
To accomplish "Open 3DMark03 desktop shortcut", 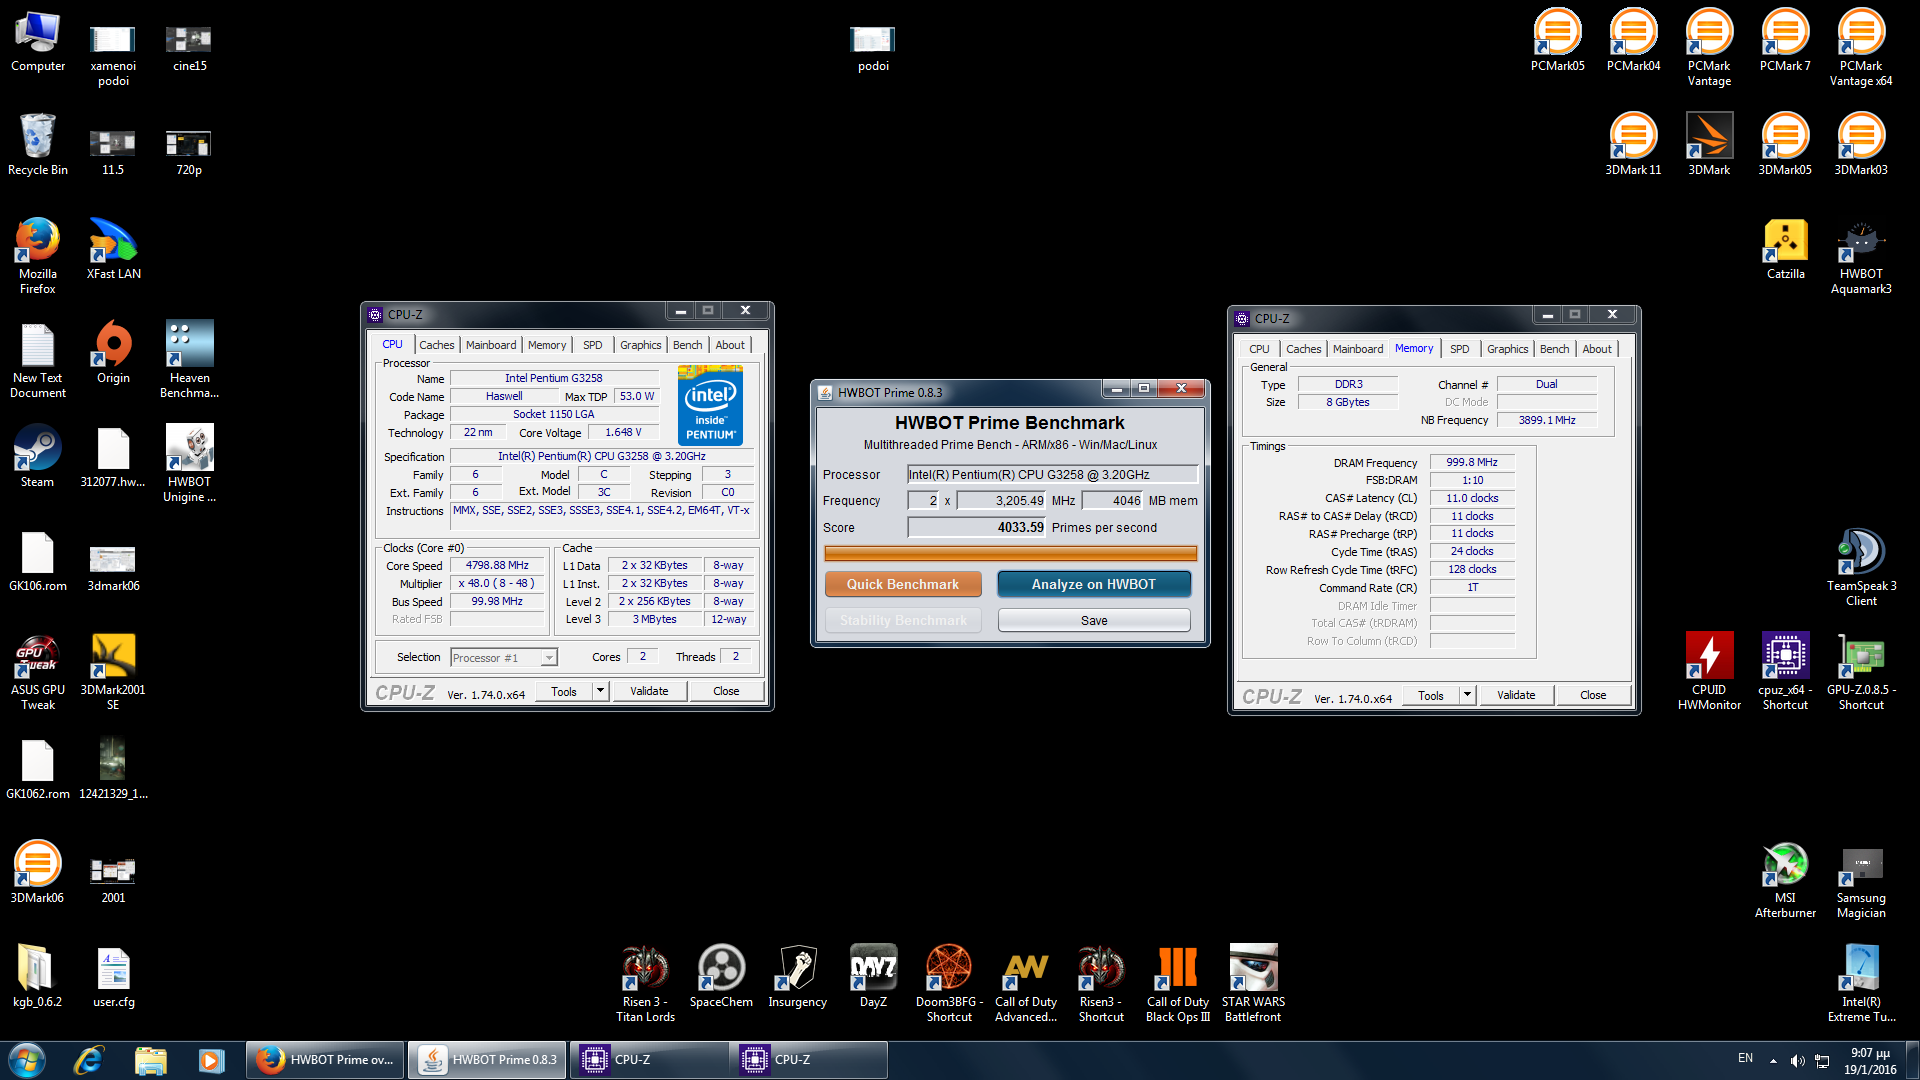I will (x=1861, y=144).
